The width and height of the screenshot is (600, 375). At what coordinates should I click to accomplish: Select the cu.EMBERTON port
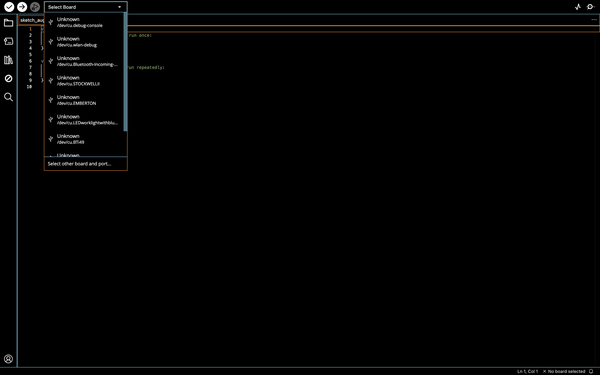coord(84,100)
